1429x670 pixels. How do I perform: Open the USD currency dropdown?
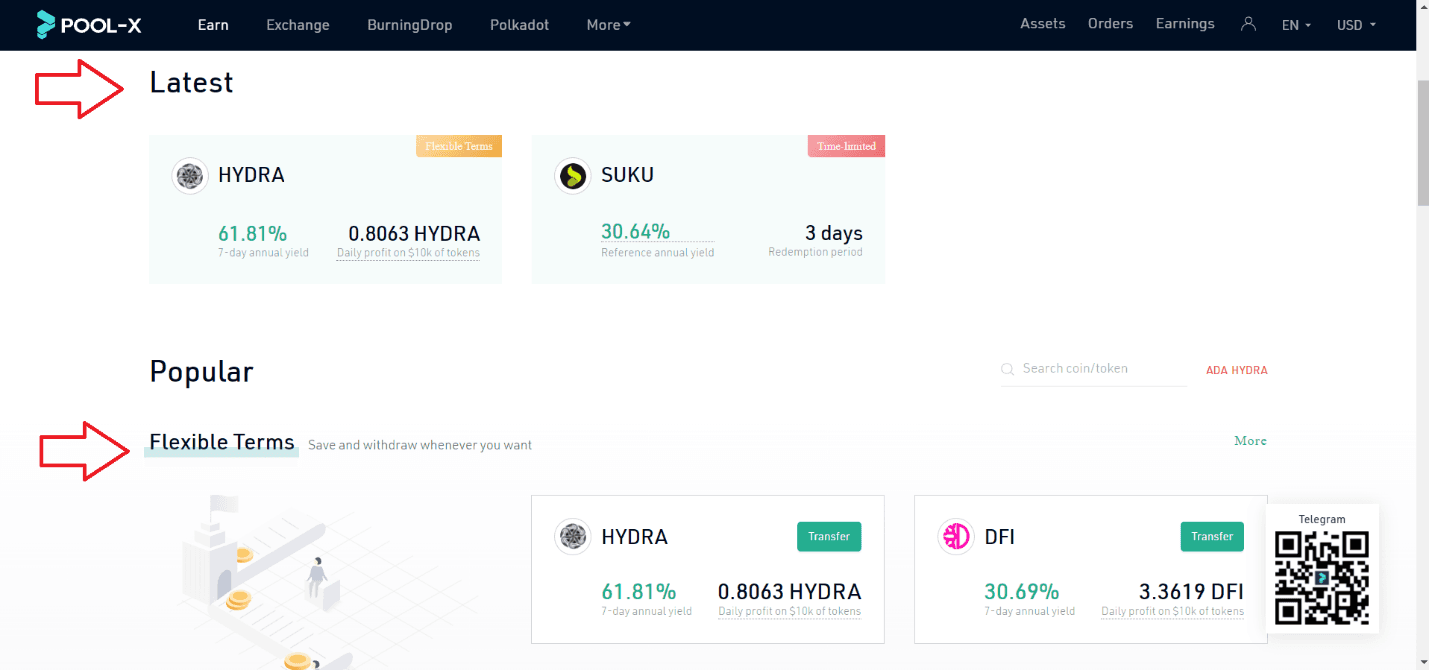click(x=1356, y=25)
